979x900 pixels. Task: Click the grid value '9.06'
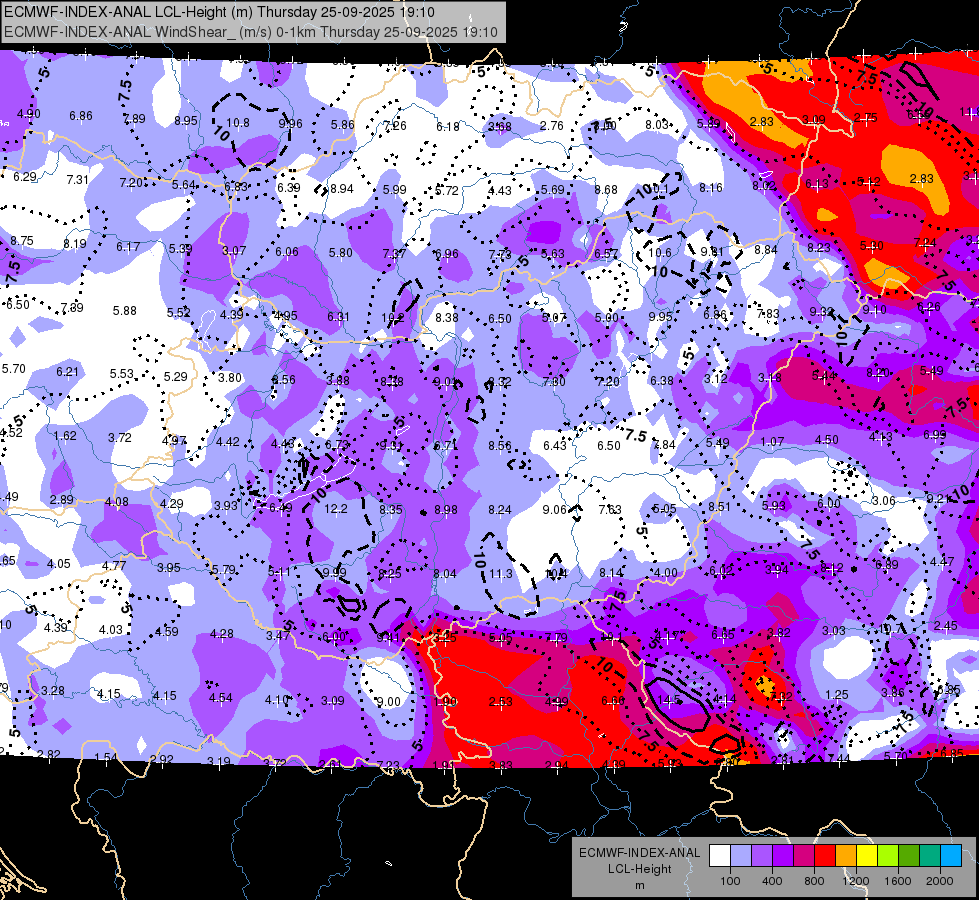(554, 510)
